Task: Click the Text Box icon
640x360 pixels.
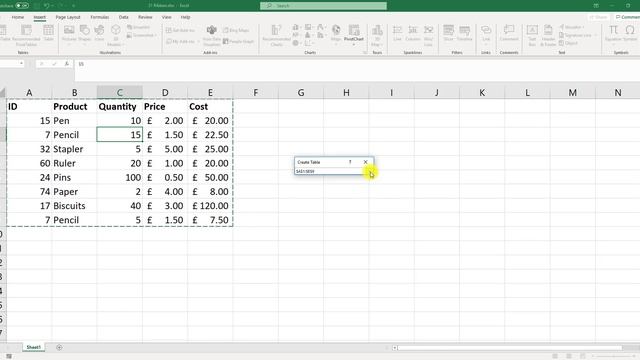Action: 532,35
